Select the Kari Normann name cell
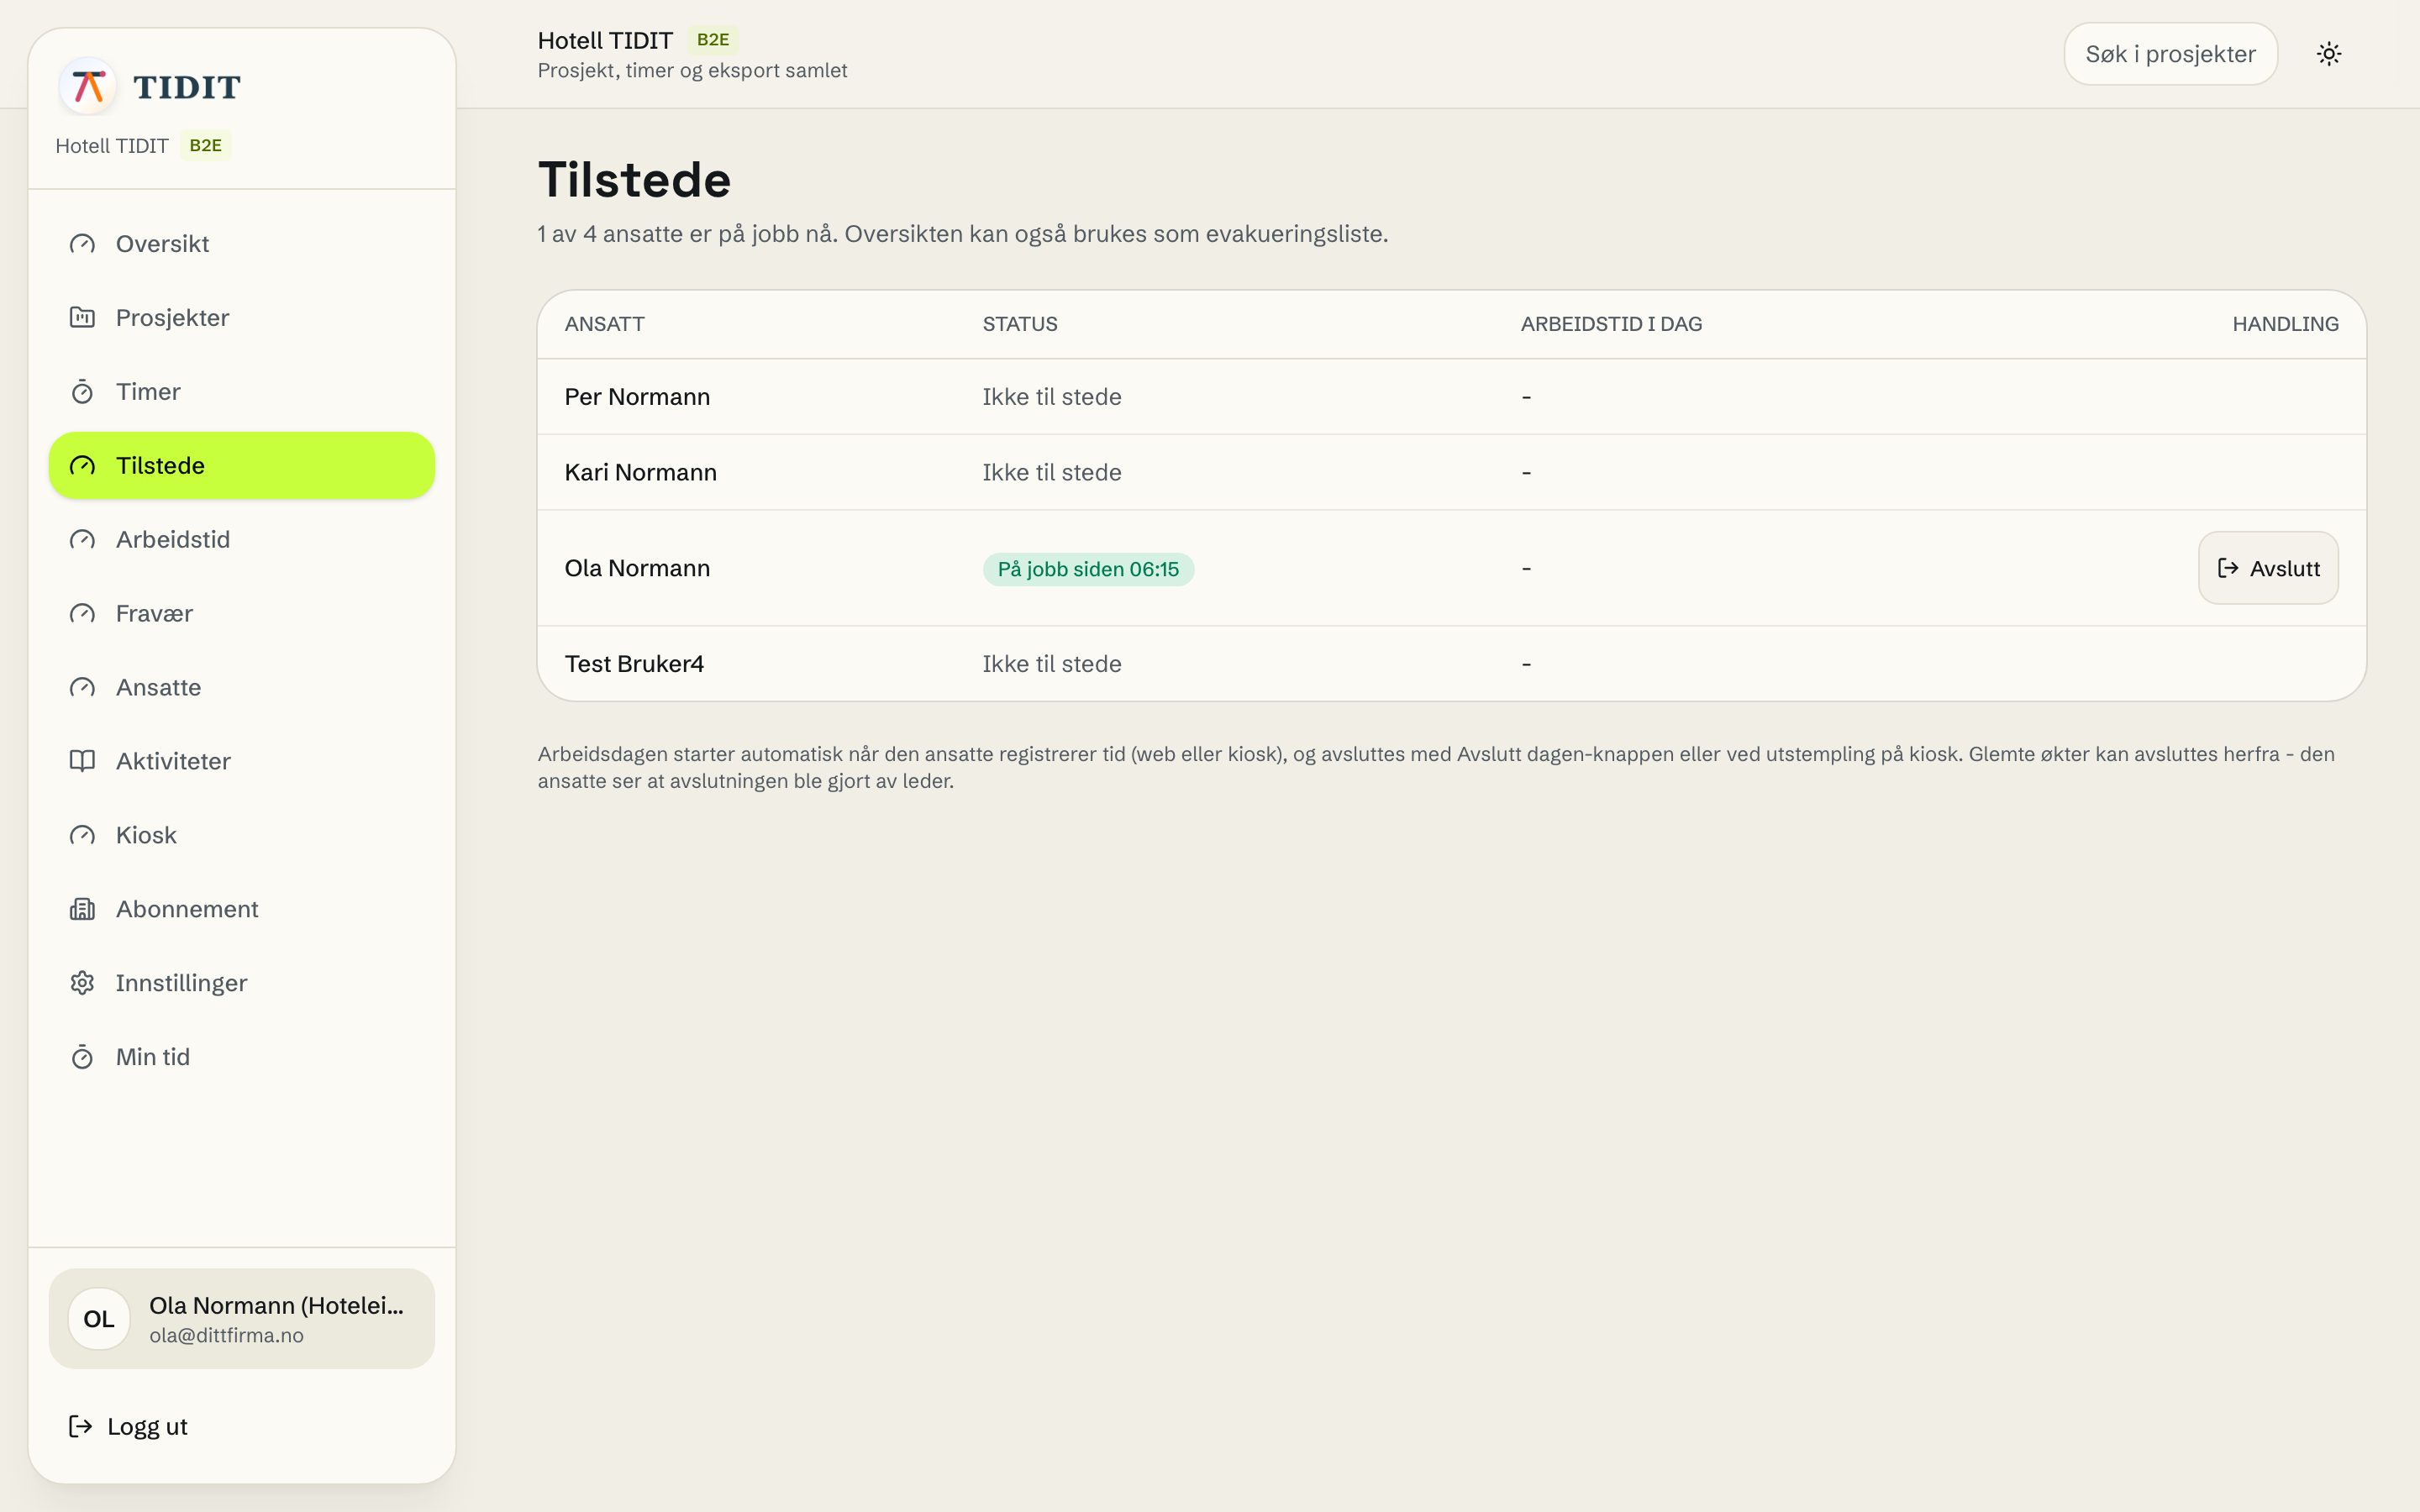The height and width of the screenshot is (1512, 2420). 641,473
